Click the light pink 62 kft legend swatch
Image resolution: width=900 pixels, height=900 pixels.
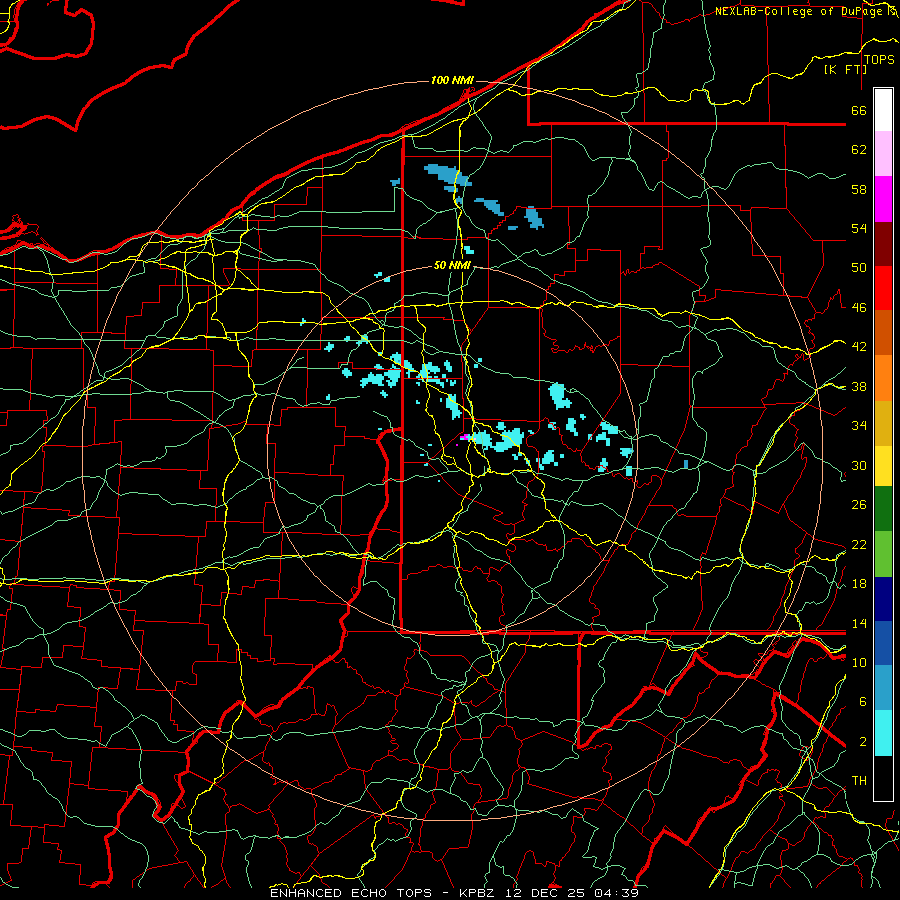tap(883, 154)
